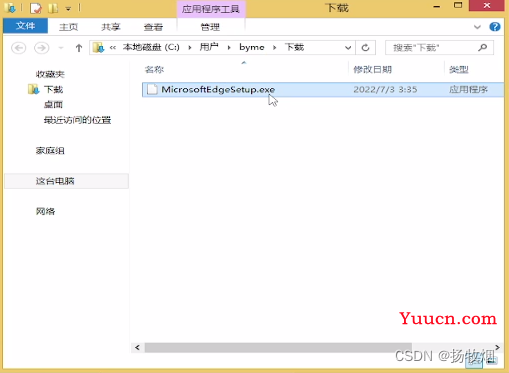
Task: Click the Back navigation arrow
Action: [x=19, y=48]
